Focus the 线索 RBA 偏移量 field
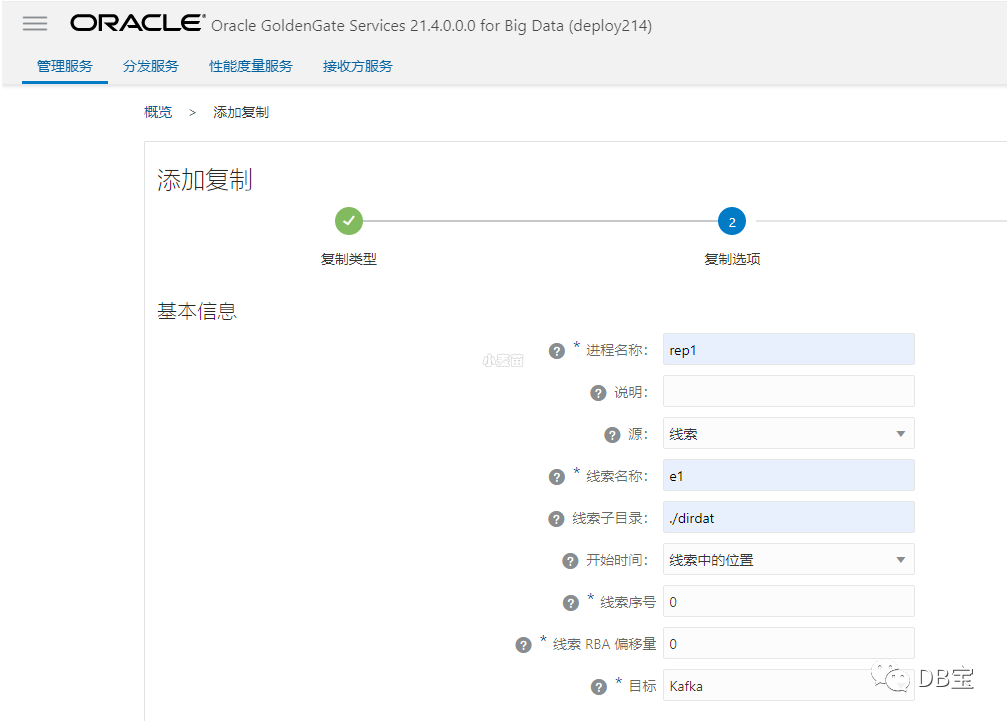Viewport: 1007px width, 721px height. [x=789, y=643]
